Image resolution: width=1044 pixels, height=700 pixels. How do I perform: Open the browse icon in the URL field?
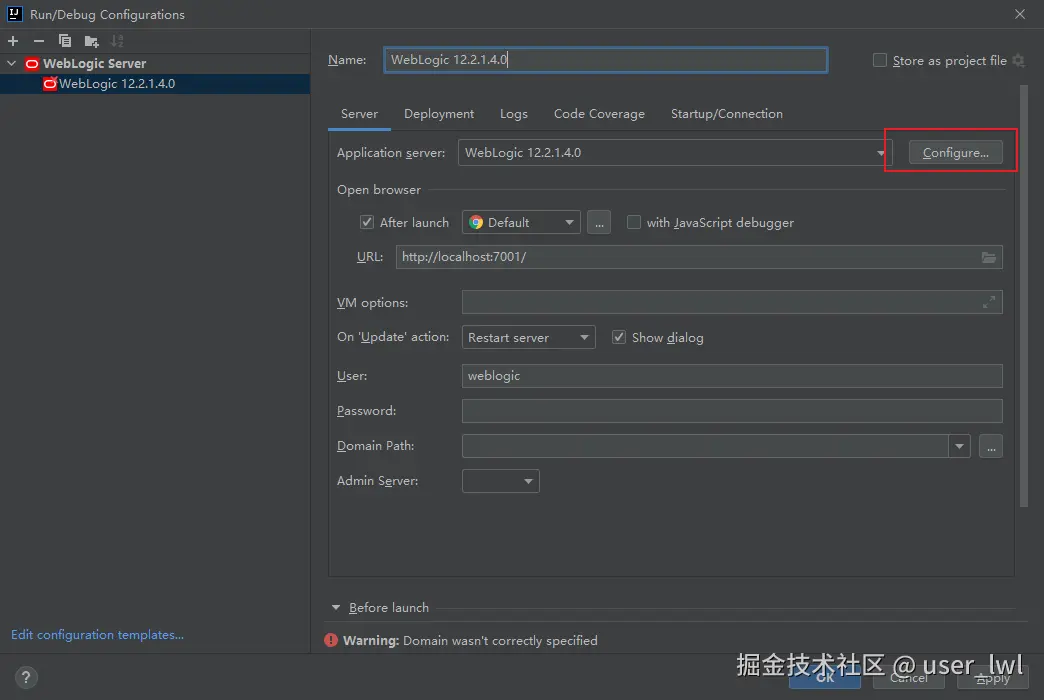(989, 257)
